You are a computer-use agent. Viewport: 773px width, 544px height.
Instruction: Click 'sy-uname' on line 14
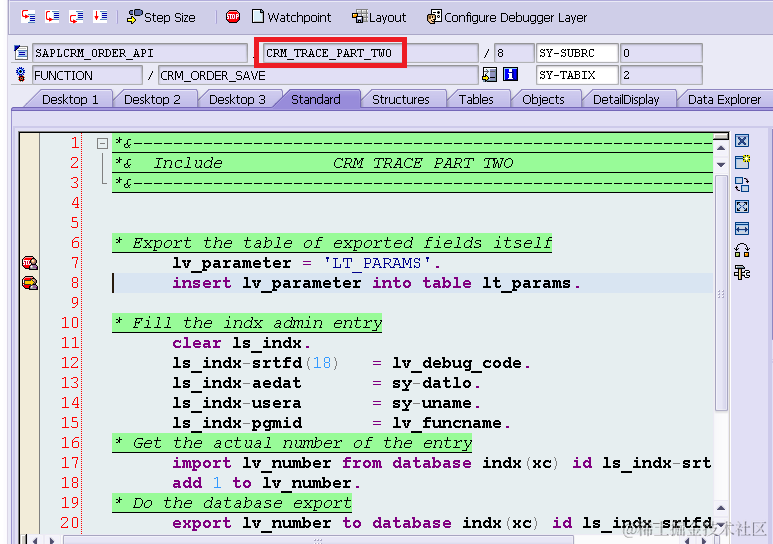pos(431,403)
